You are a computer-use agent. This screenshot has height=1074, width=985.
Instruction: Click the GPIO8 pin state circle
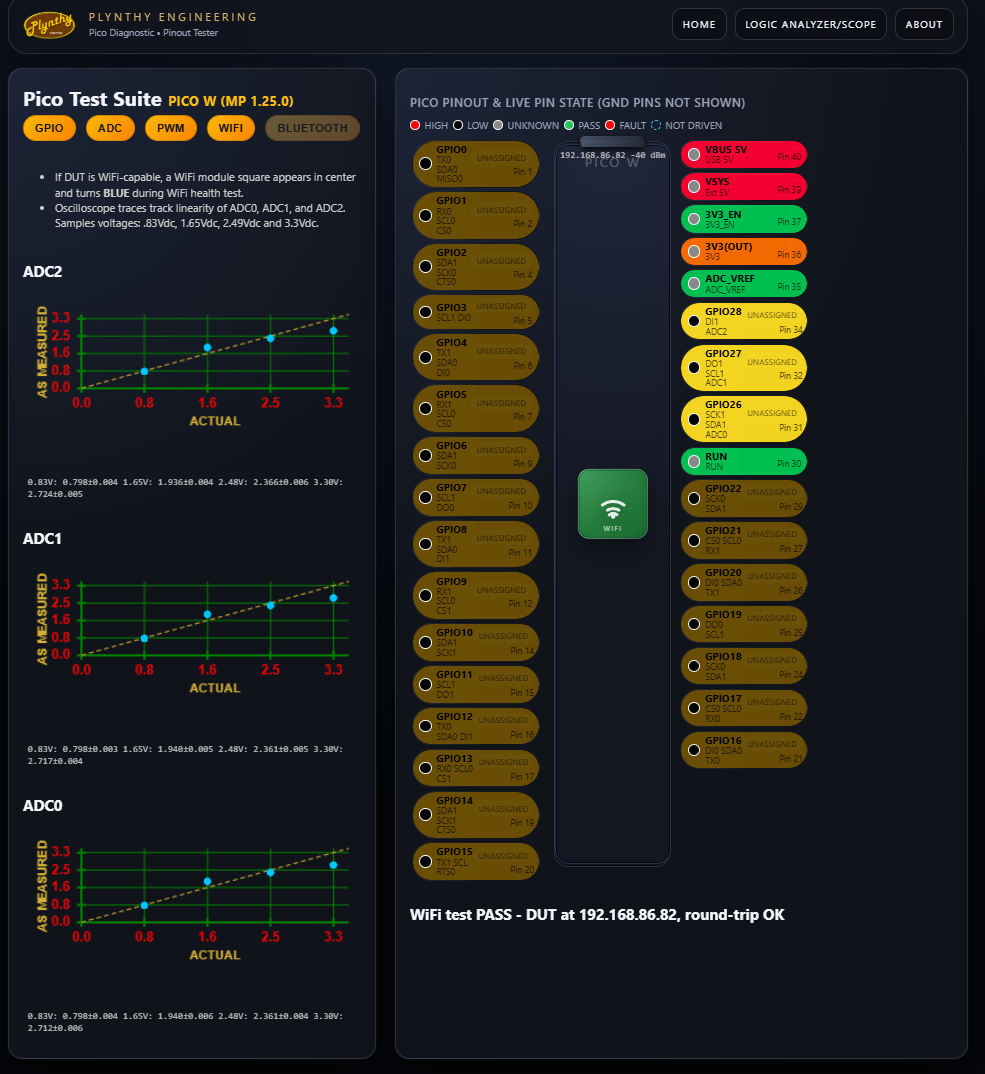tap(425, 544)
